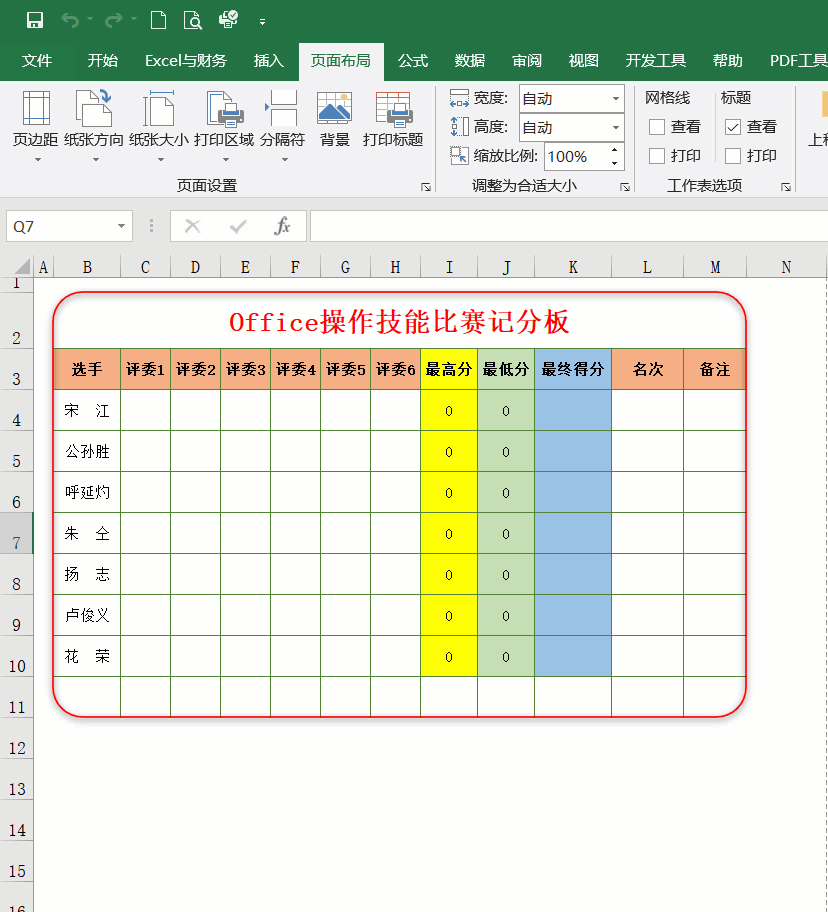Viewport: 828px width, 912px height.
Task: Open the Name Box dropdown arrow
Action: tap(122, 226)
